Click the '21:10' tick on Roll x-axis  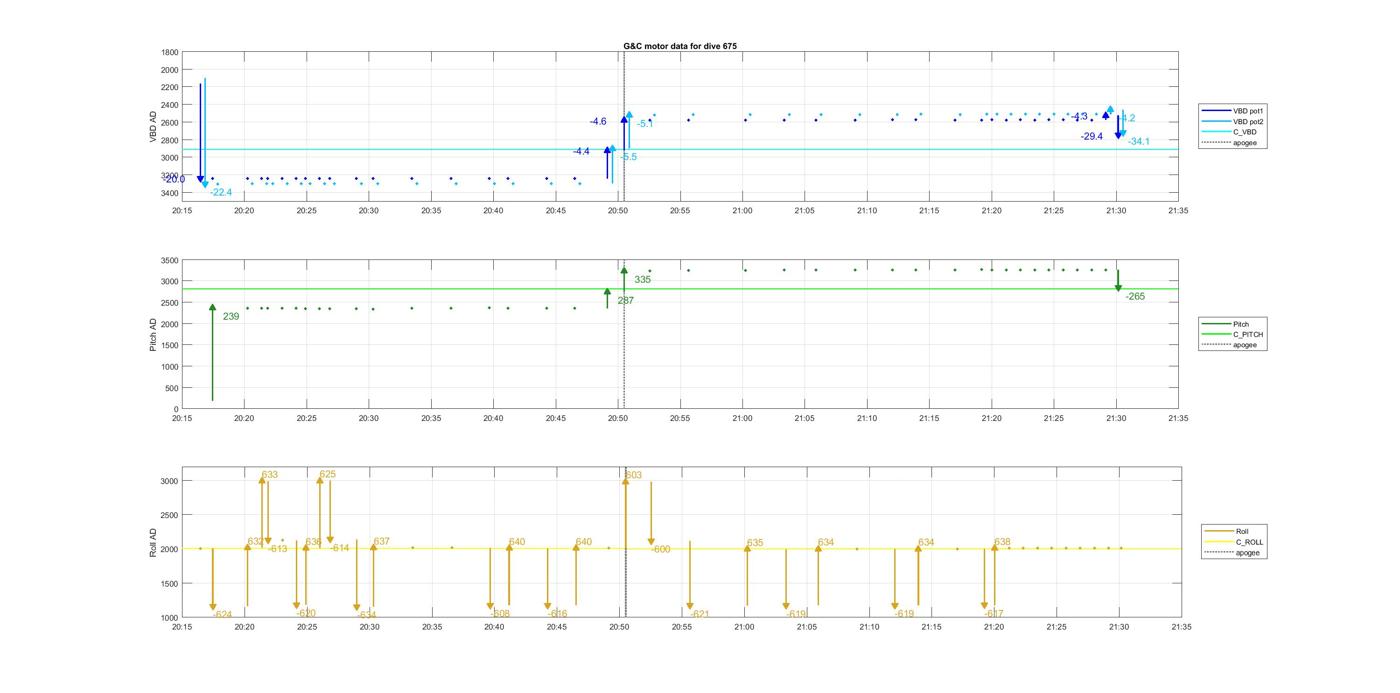[869, 627]
